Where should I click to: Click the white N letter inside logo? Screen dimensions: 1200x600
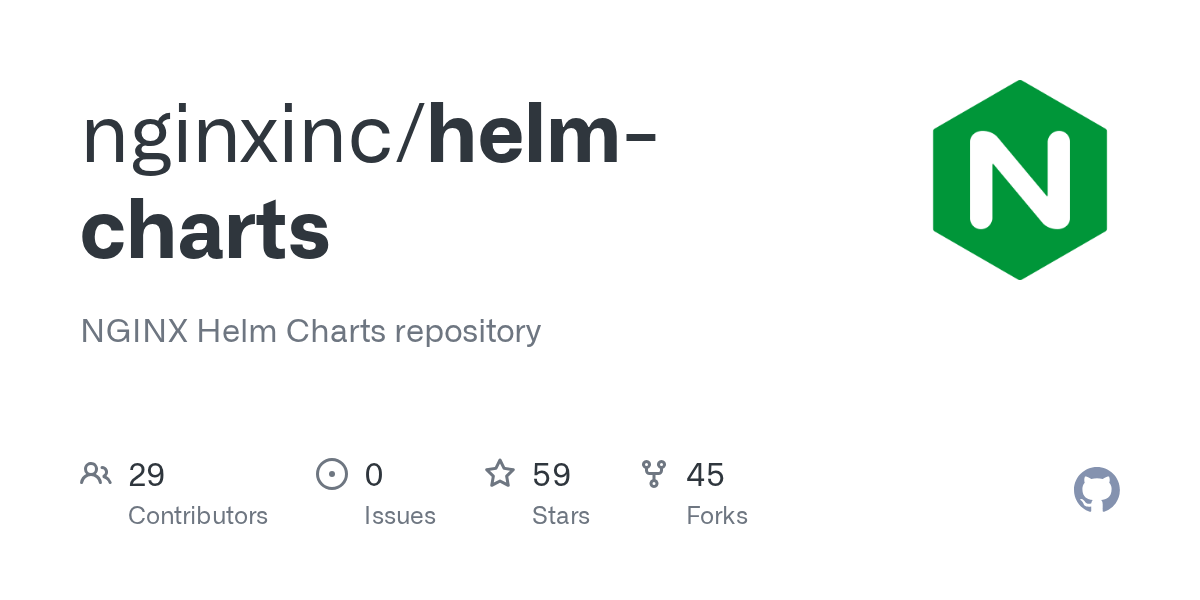tap(1020, 180)
